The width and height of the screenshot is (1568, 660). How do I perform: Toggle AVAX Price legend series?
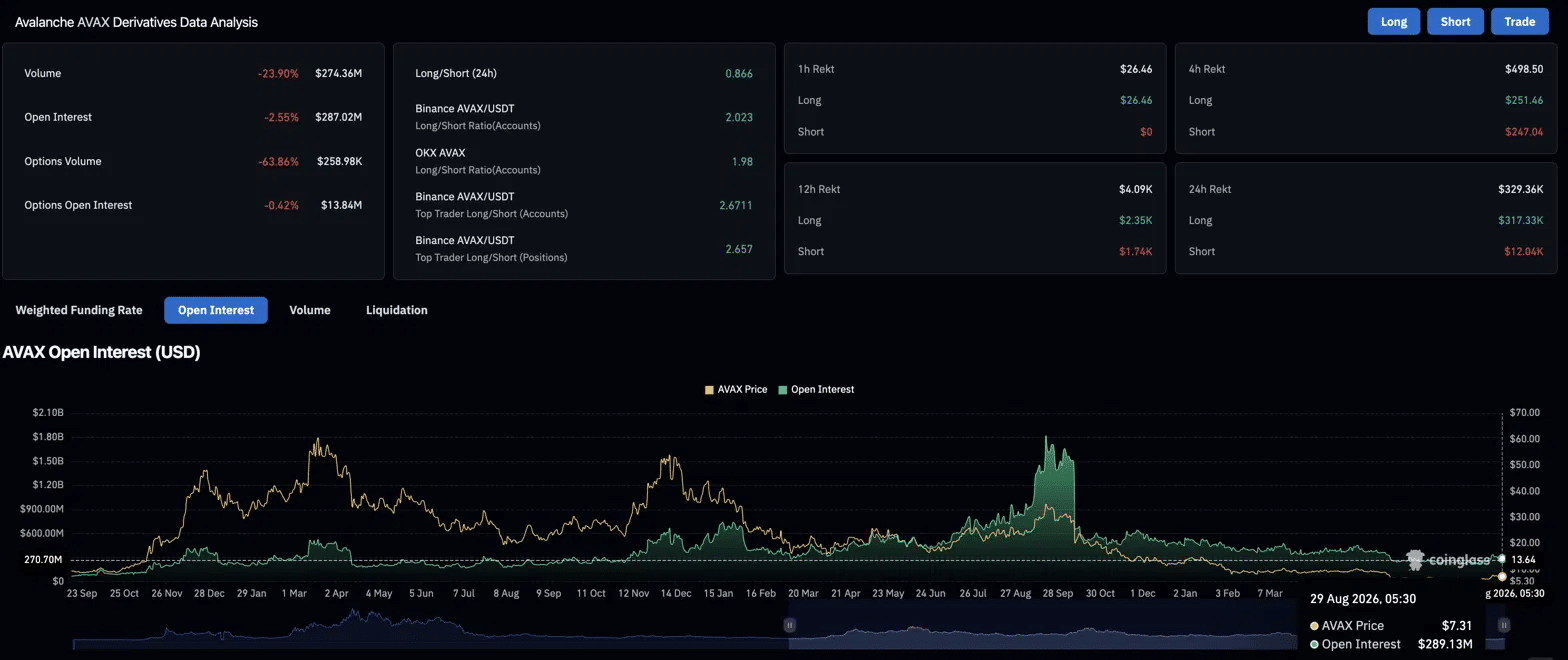[x=736, y=389]
